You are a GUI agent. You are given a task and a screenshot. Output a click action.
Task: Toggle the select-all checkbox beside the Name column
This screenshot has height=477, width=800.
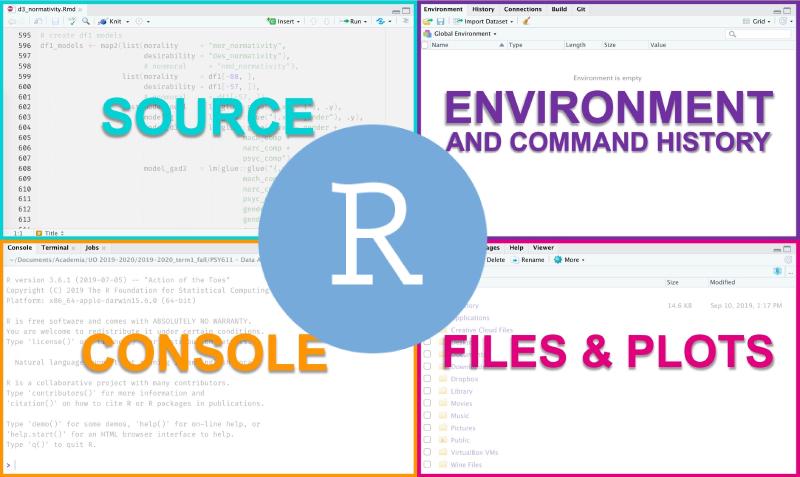pos(426,45)
